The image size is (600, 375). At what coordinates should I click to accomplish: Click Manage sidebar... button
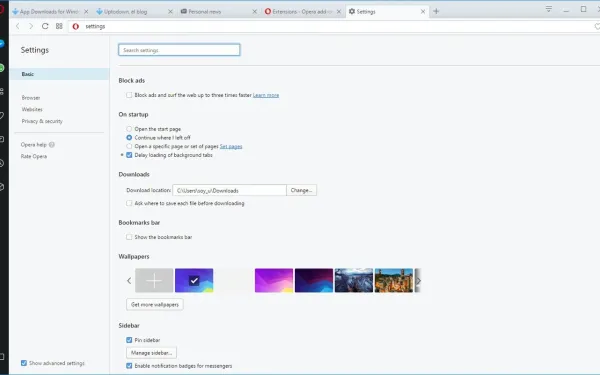click(152, 353)
